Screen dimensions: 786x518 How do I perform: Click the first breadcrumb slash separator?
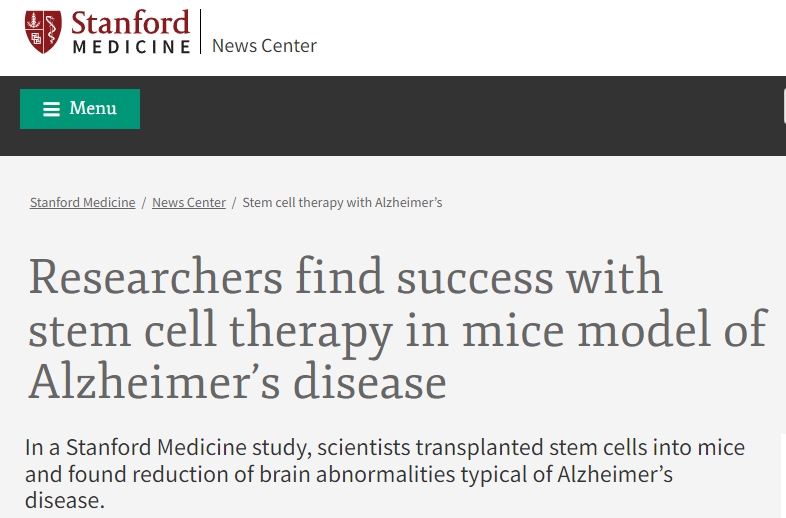click(x=144, y=202)
